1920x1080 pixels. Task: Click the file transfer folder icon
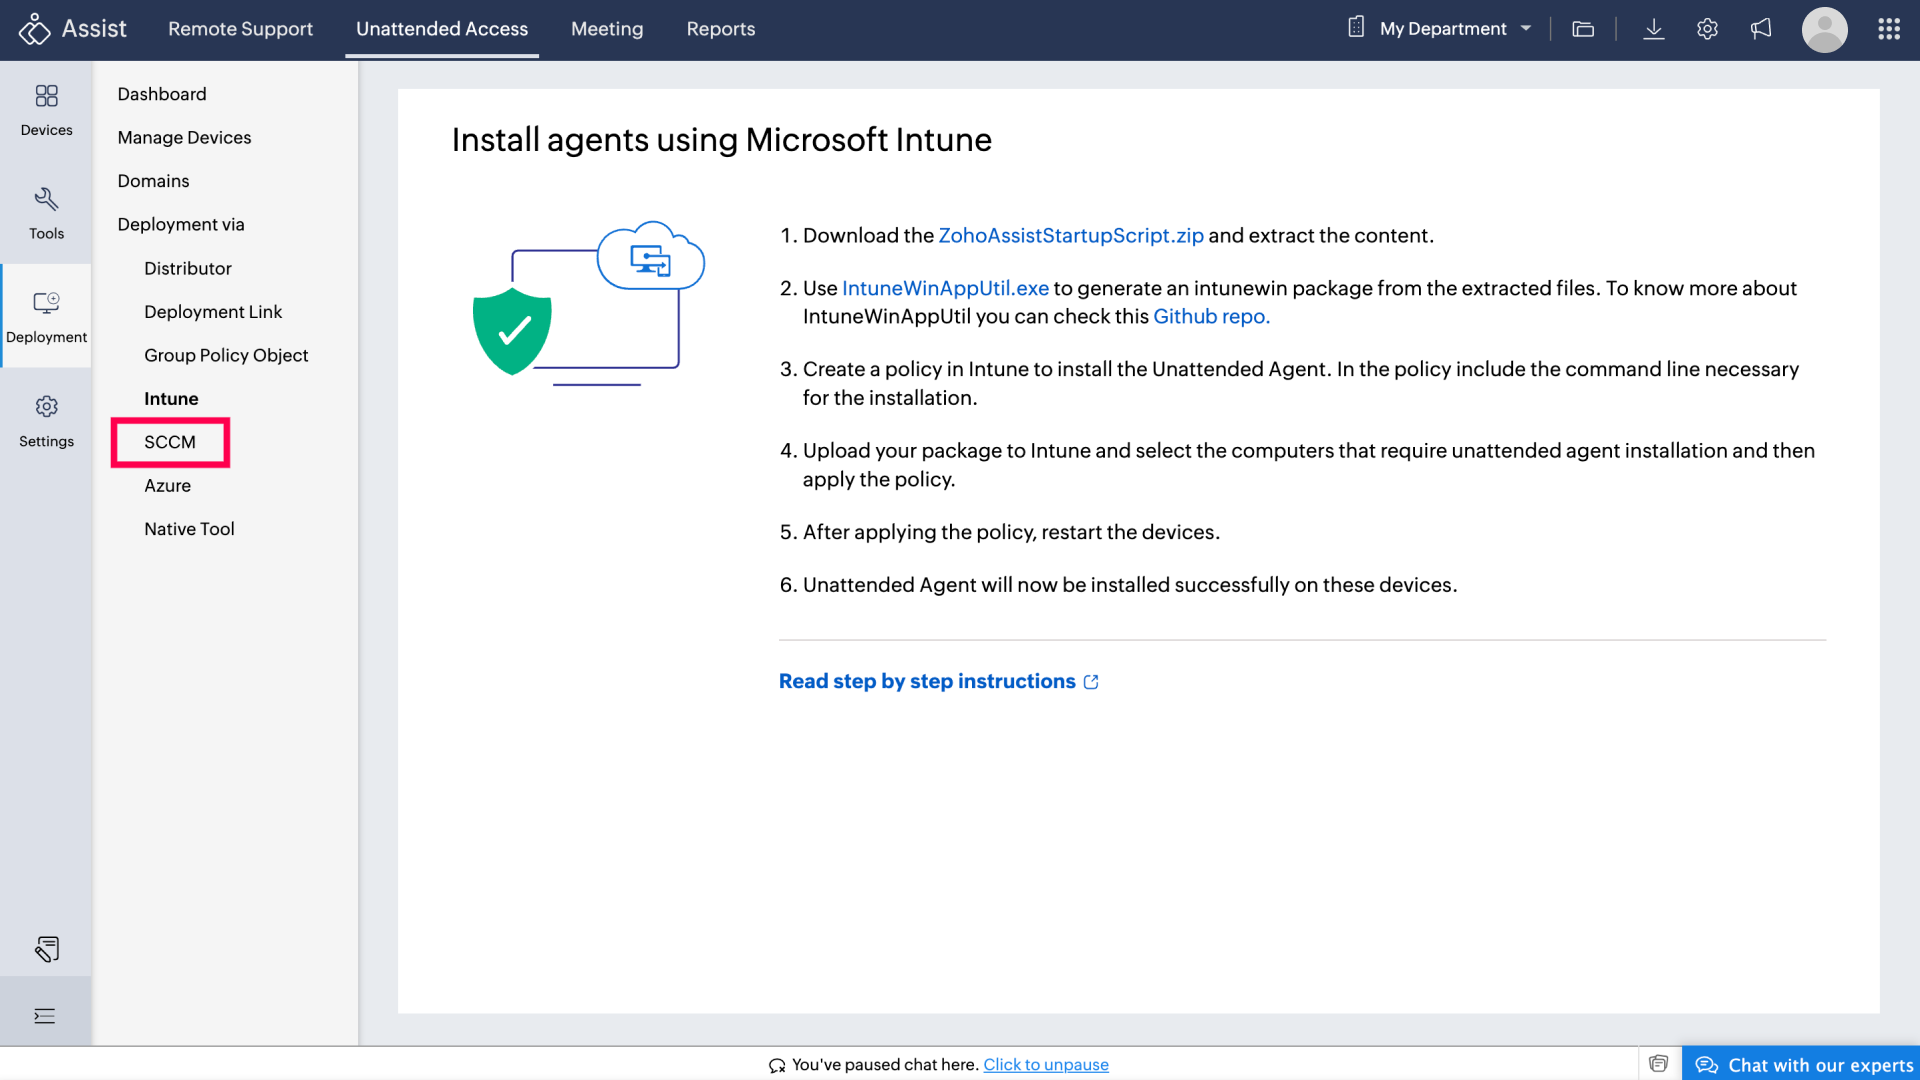(x=1583, y=29)
